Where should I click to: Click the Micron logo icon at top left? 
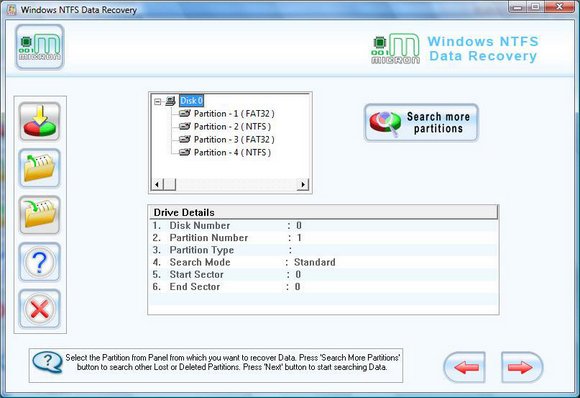click(x=40, y=47)
